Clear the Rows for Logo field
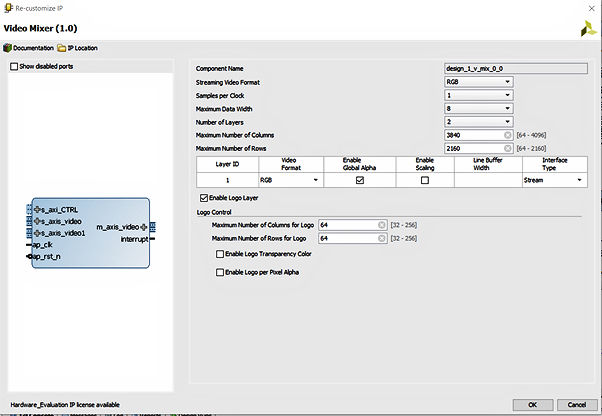This screenshot has width=602, height=416. coord(382,238)
